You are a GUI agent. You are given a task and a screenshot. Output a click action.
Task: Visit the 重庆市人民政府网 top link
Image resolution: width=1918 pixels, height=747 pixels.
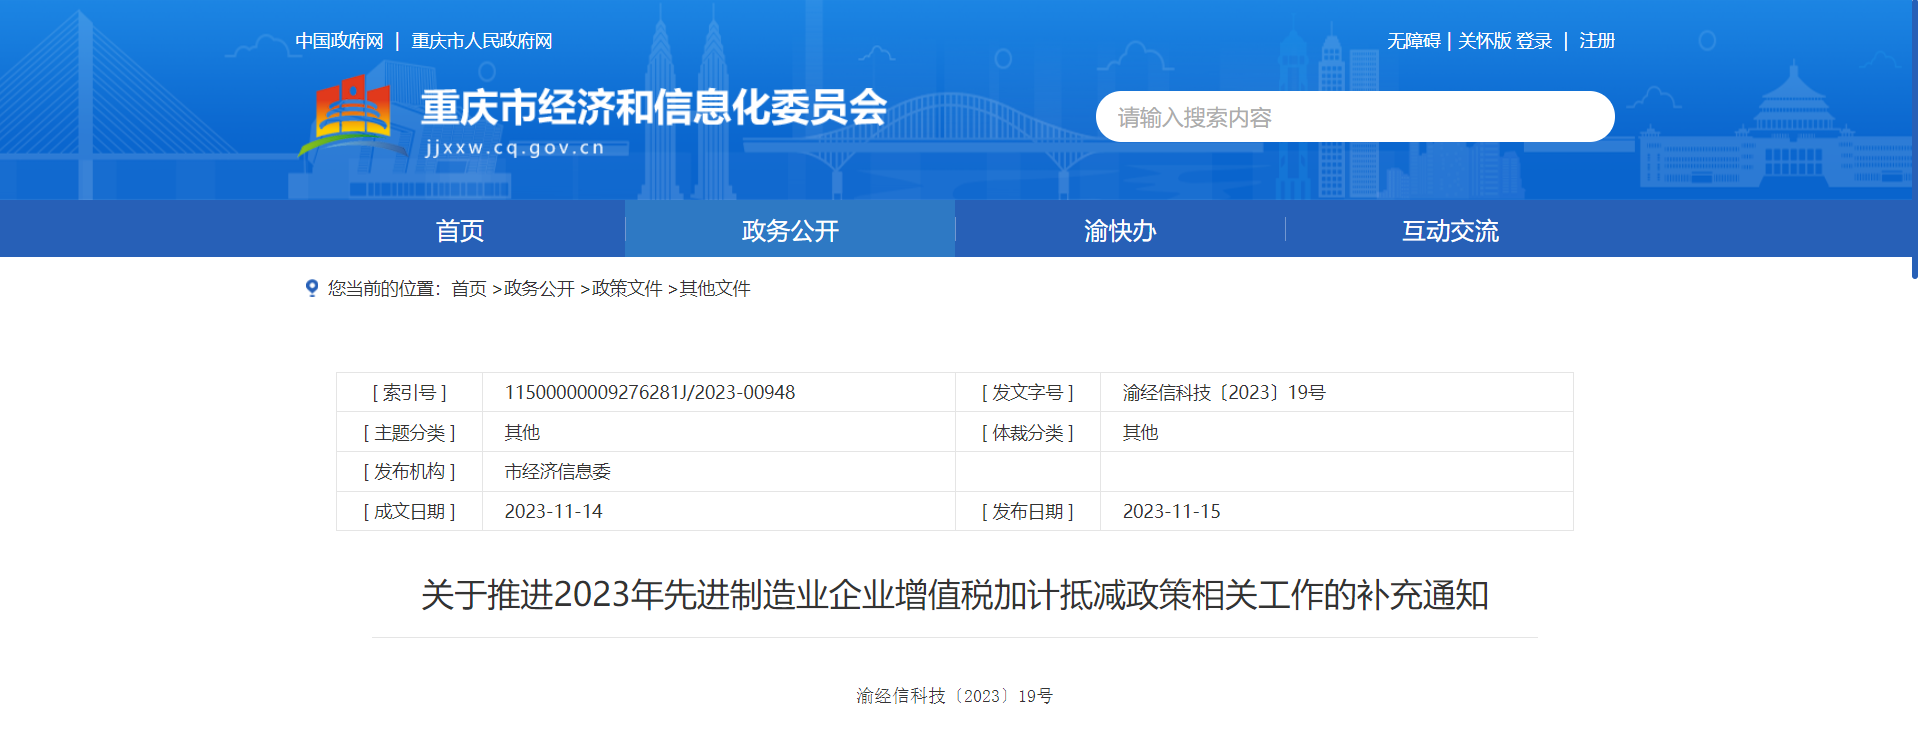(x=482, y=41)
